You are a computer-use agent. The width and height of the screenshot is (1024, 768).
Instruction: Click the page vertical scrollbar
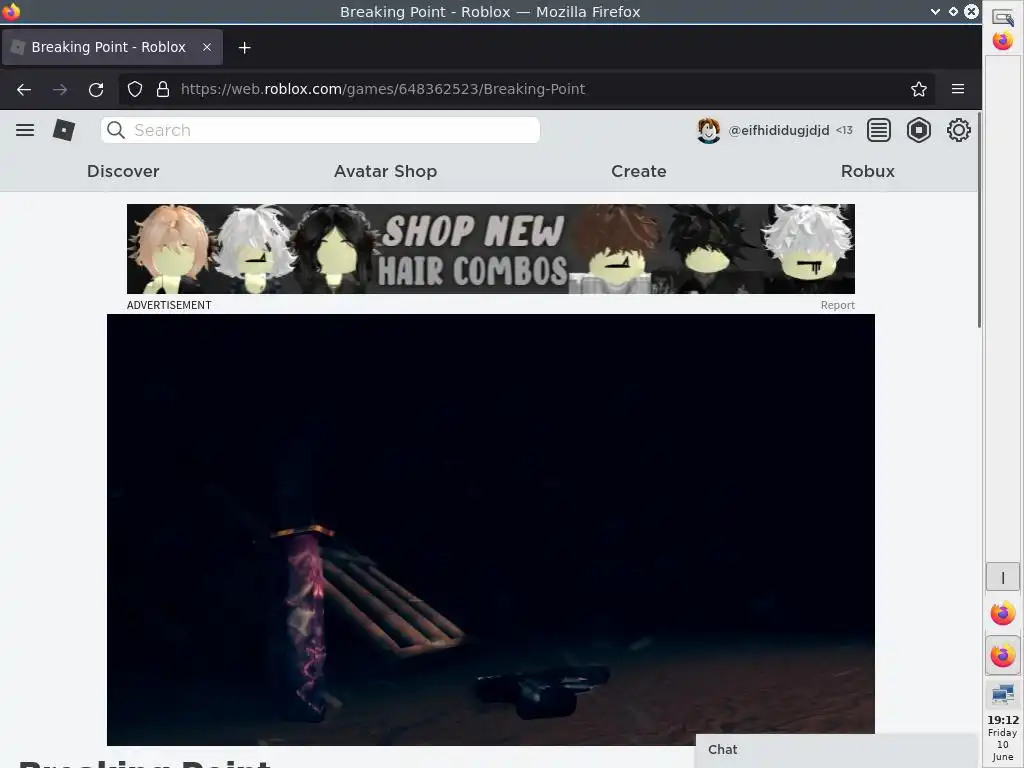(x=978, y=221)
